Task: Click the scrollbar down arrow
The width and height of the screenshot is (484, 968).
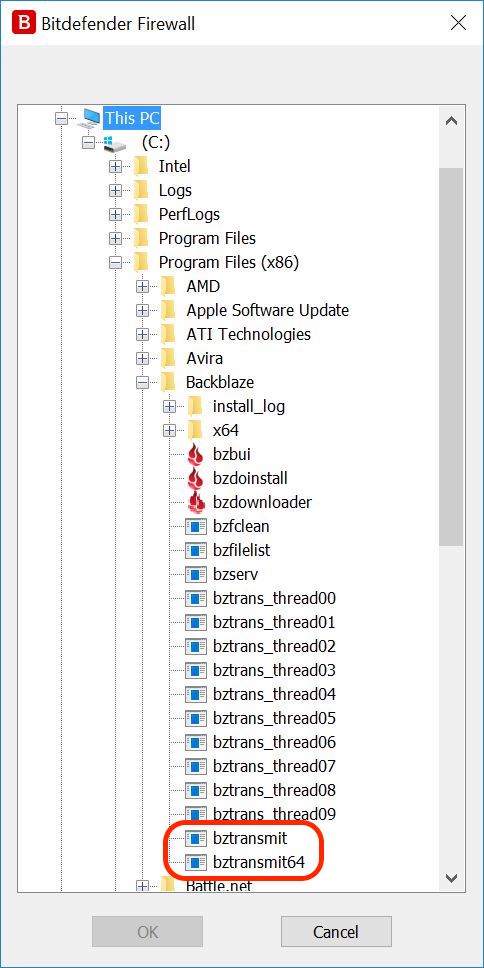Action: click(451, 878)
